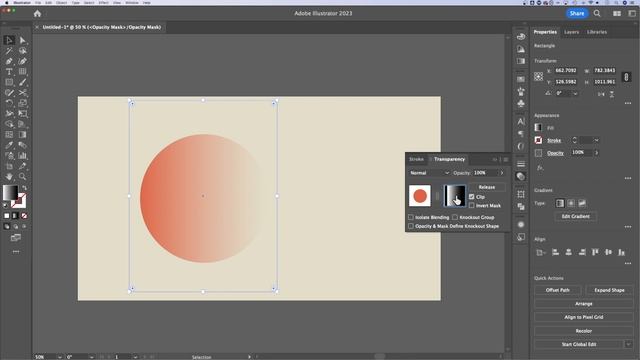Image resolution: width=640 pixels, height=360 pixels.
Task: Select the Direct Selection tool
Action: pyautogui.click(x=22, y=40)
